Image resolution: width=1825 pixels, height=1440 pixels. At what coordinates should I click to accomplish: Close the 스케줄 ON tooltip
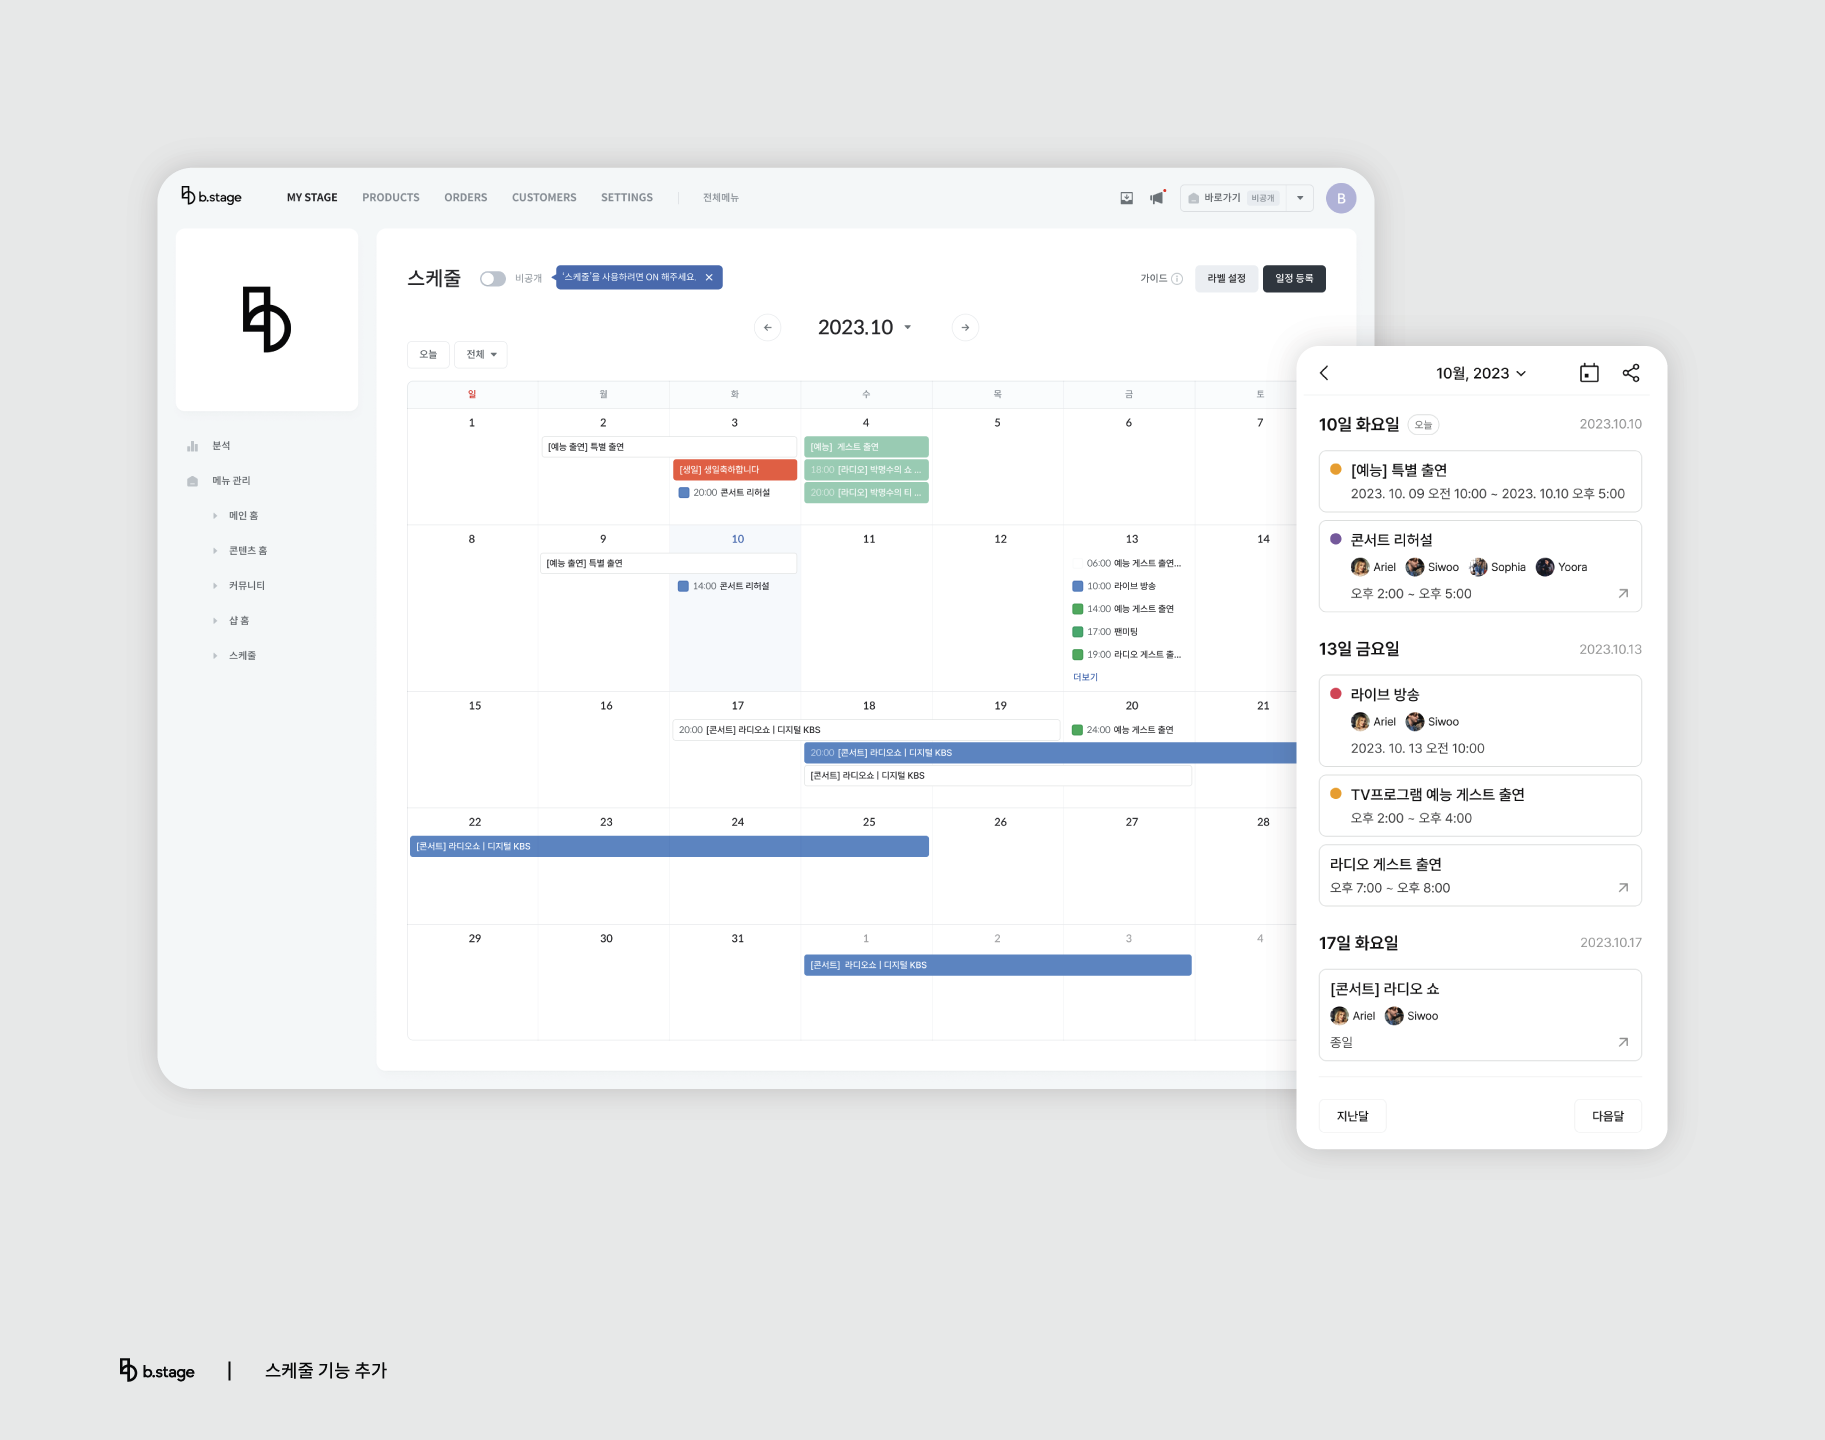click(x=709, y=277)
